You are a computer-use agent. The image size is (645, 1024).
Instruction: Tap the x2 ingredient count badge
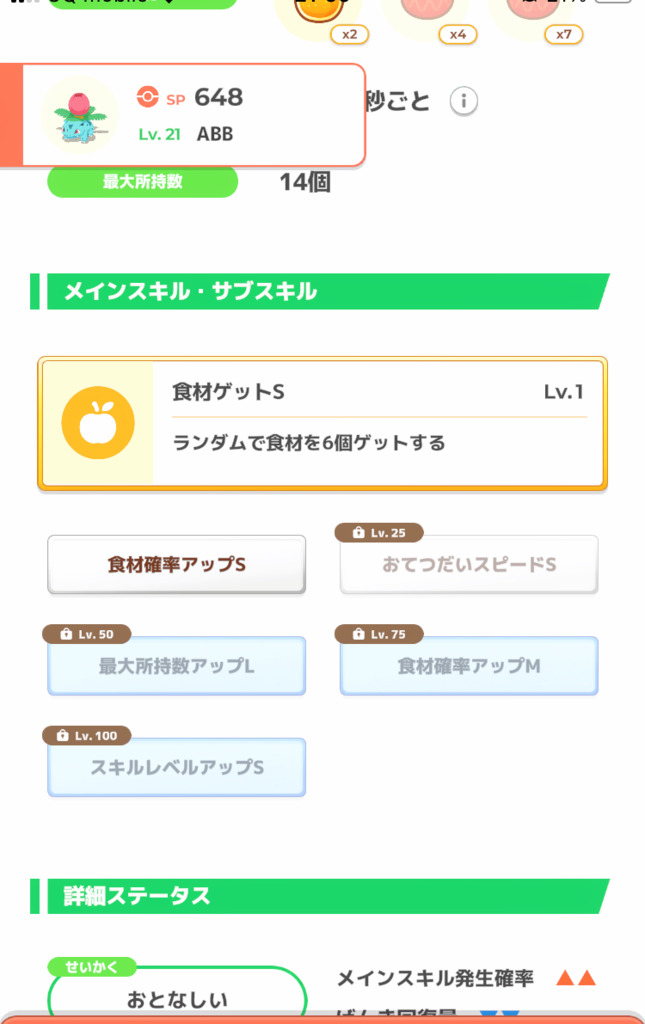pyautogui.click(x=350, y=35)
